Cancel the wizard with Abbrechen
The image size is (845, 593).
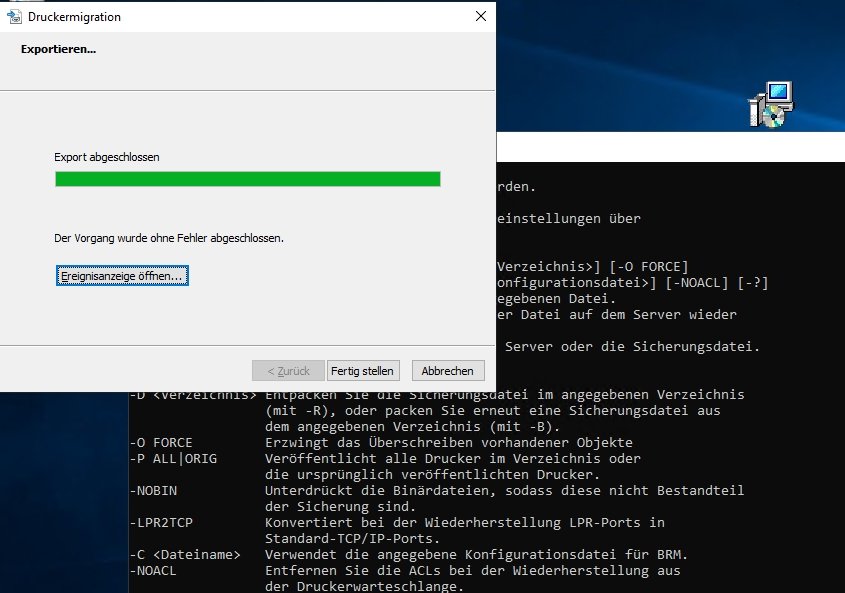tap(447, 370)
